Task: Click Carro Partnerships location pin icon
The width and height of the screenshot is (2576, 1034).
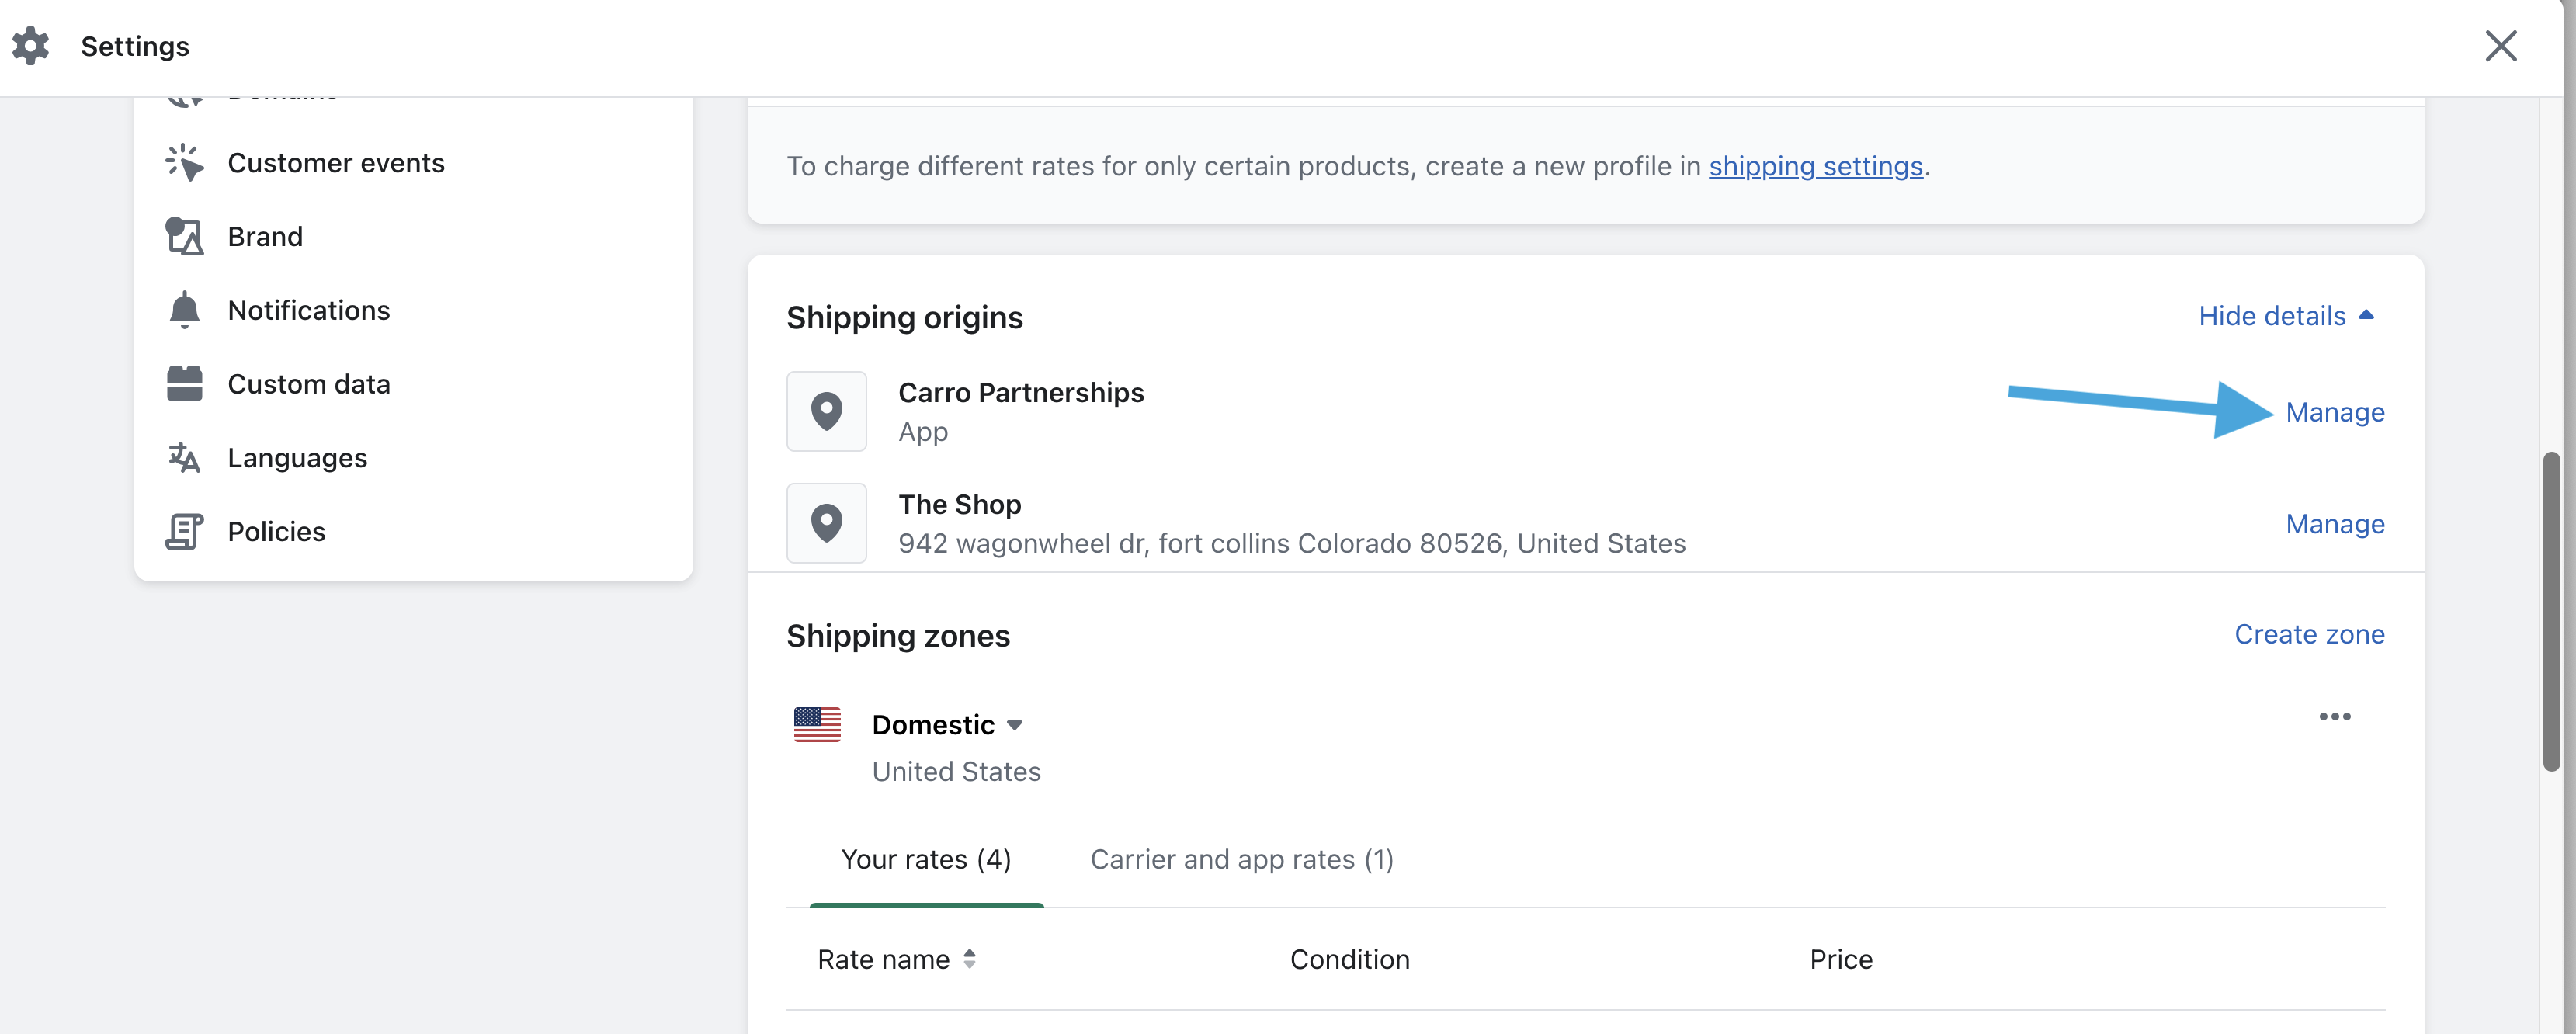Action: coord(826,412)
